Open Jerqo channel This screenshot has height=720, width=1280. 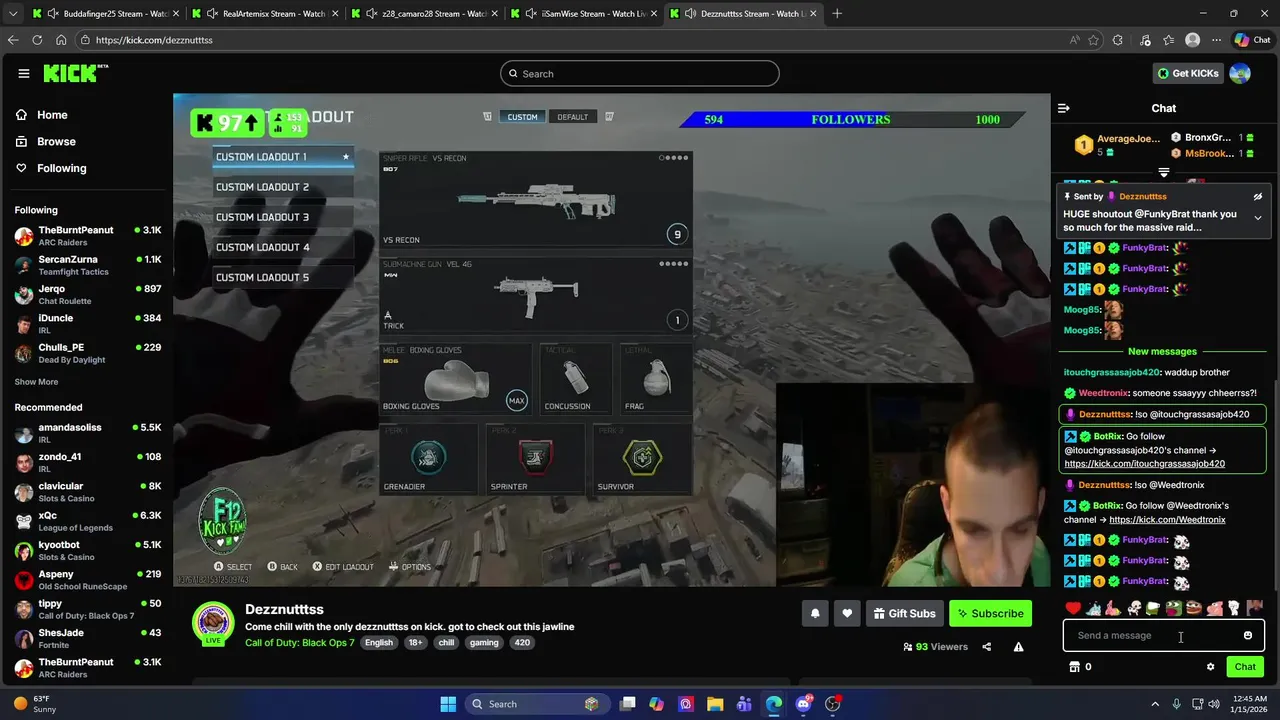point(87,295)
